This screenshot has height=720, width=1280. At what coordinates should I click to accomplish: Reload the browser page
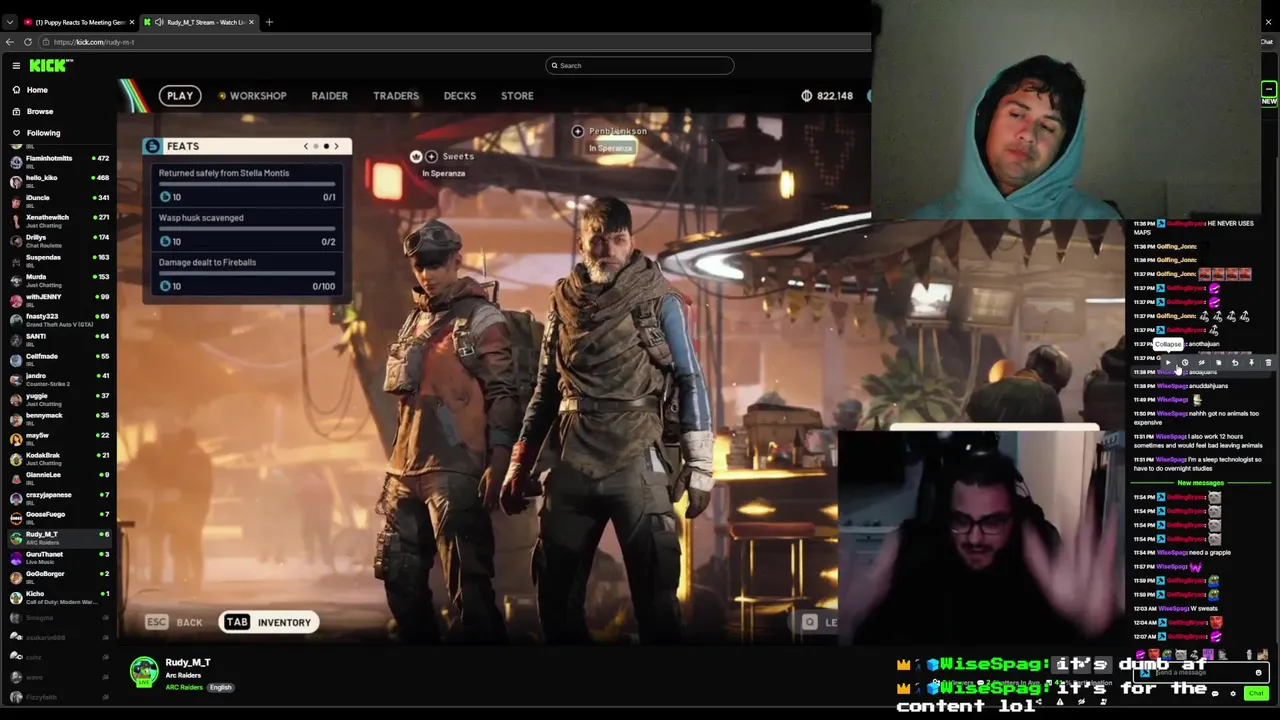(x=28, y=42)
